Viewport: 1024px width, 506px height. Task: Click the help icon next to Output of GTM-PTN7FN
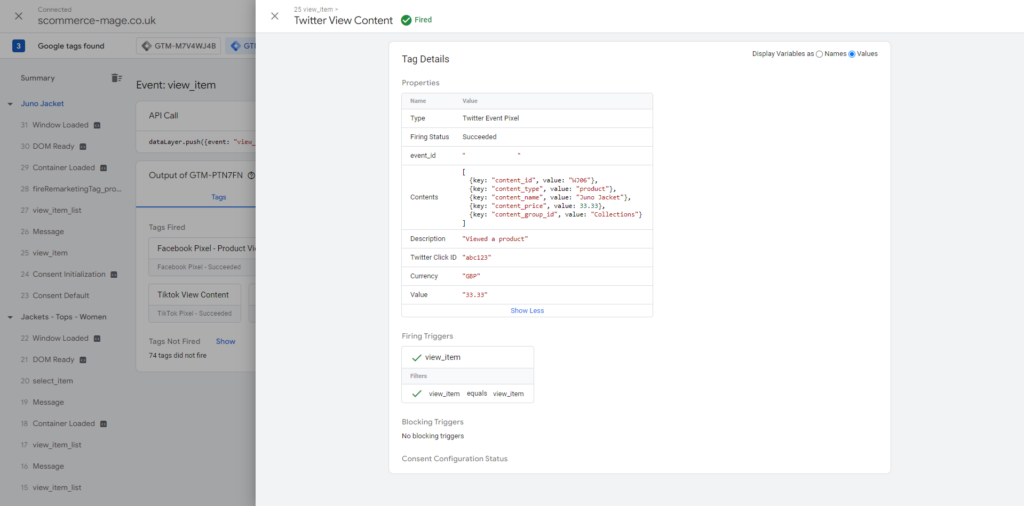click(x=251, y=176)
